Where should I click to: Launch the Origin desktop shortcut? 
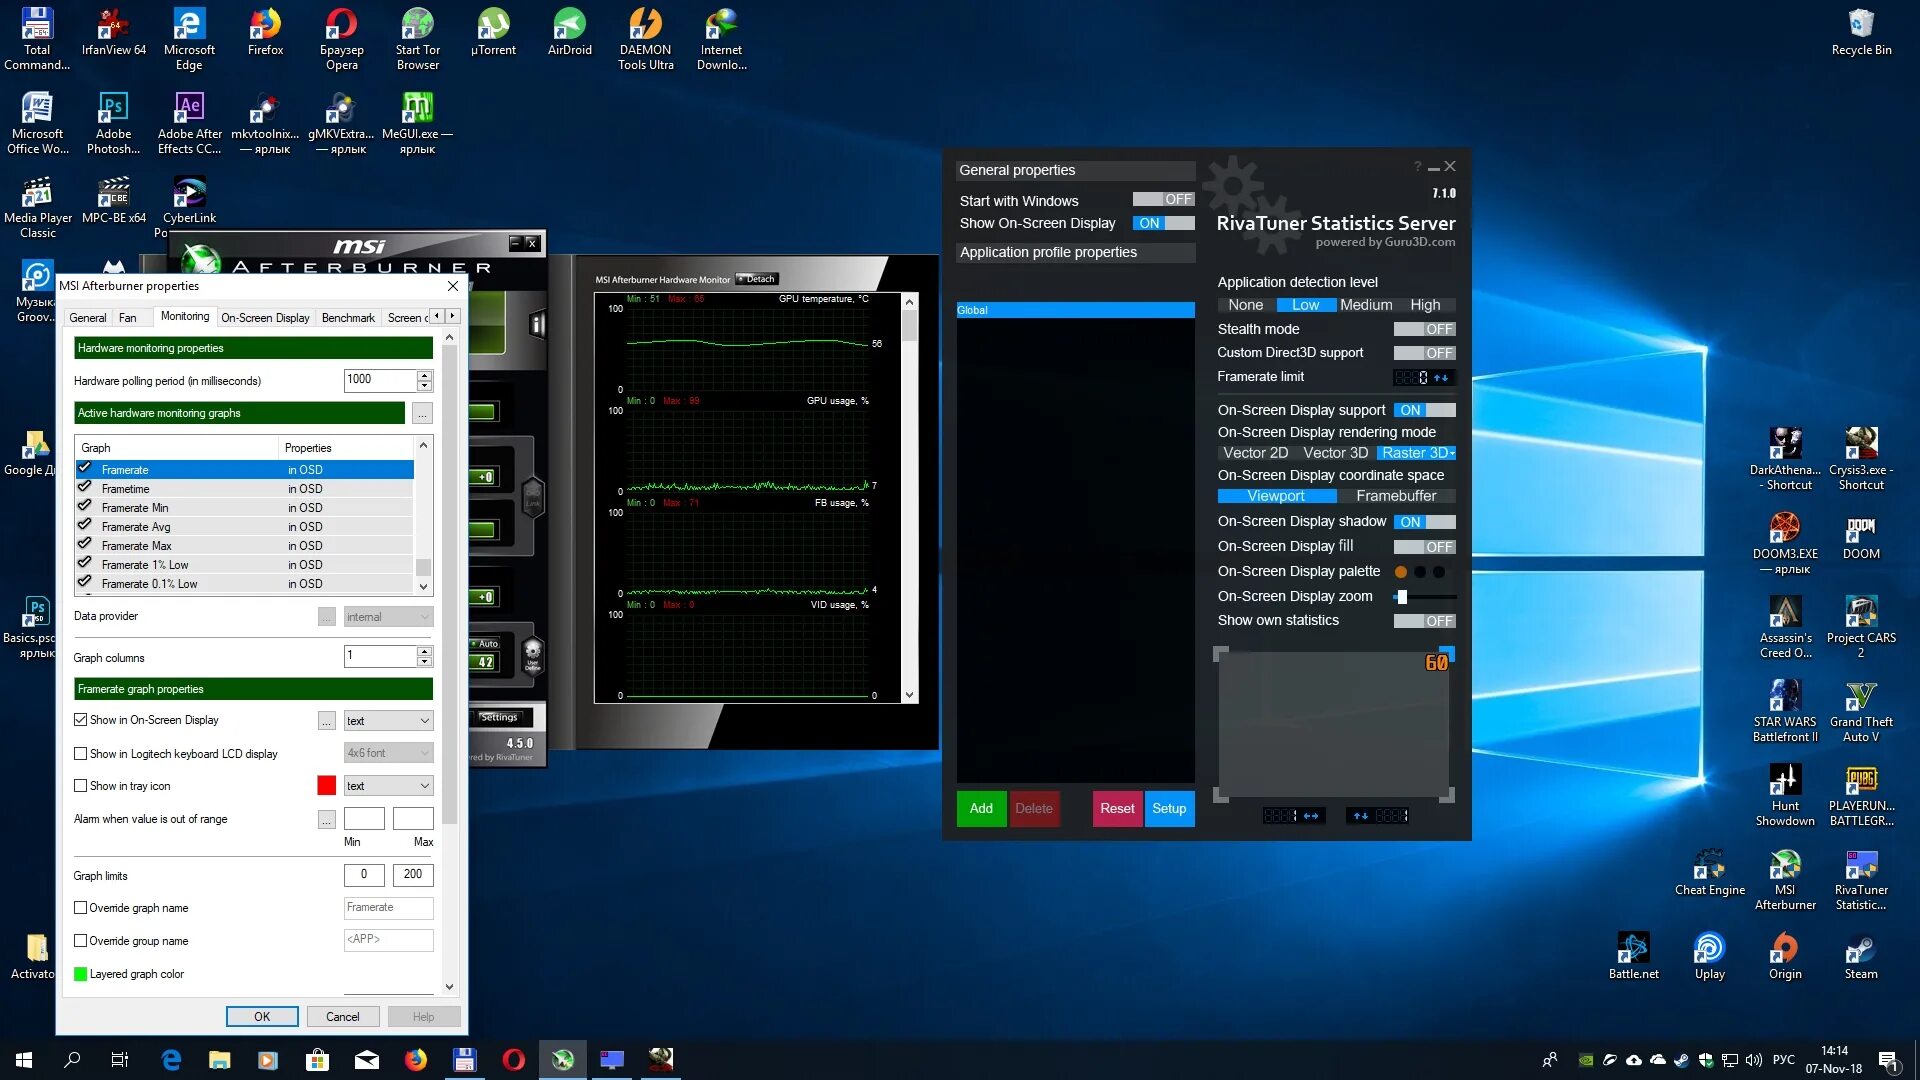pos(1785,957)
